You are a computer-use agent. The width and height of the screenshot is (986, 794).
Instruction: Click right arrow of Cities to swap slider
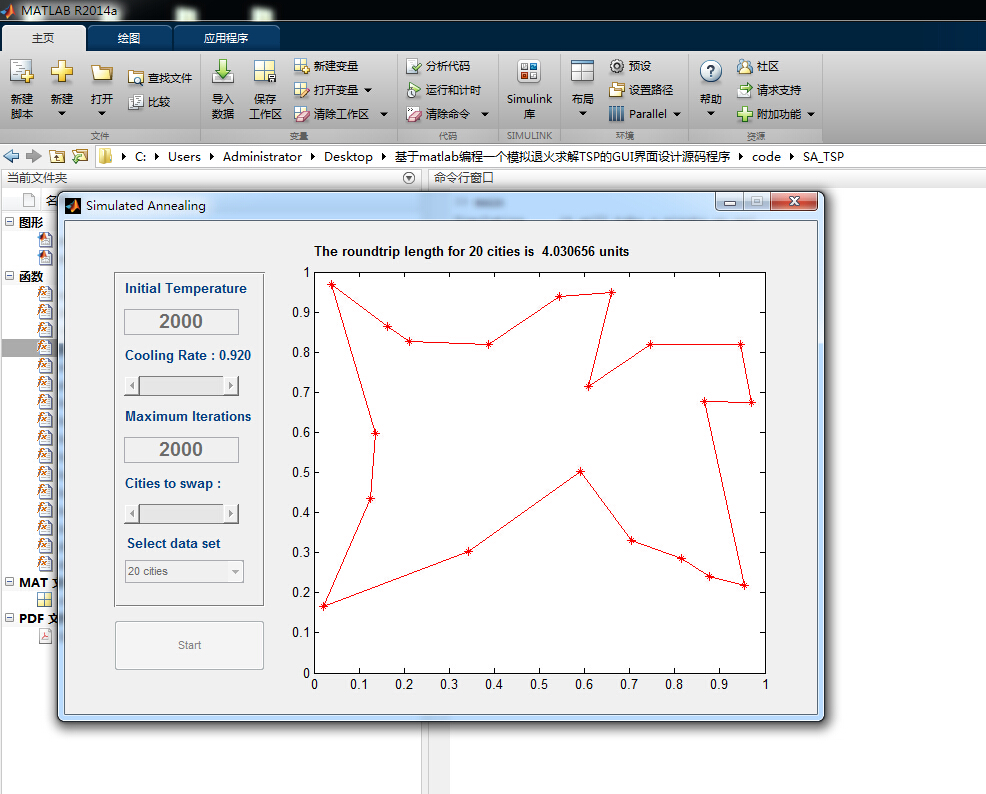(231, 514)
